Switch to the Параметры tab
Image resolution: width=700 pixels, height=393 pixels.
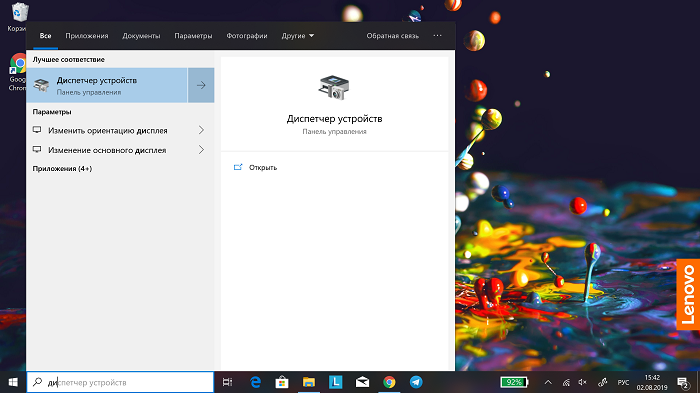pos(193,36)
